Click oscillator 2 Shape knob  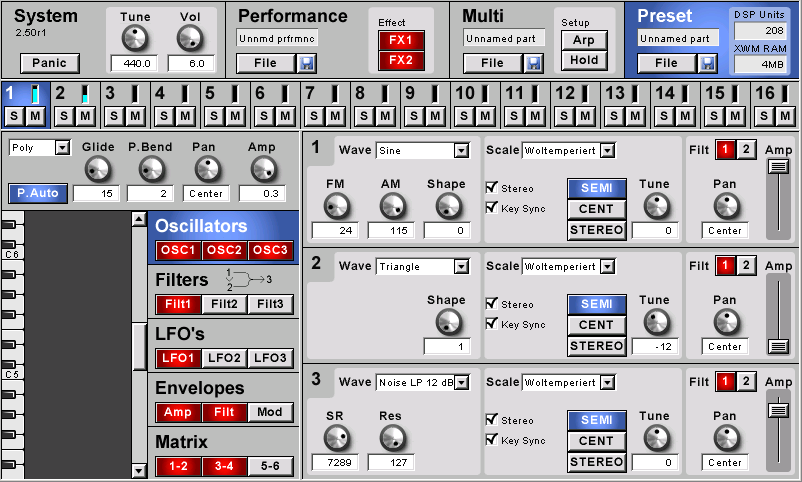click(x=449, y=322)
